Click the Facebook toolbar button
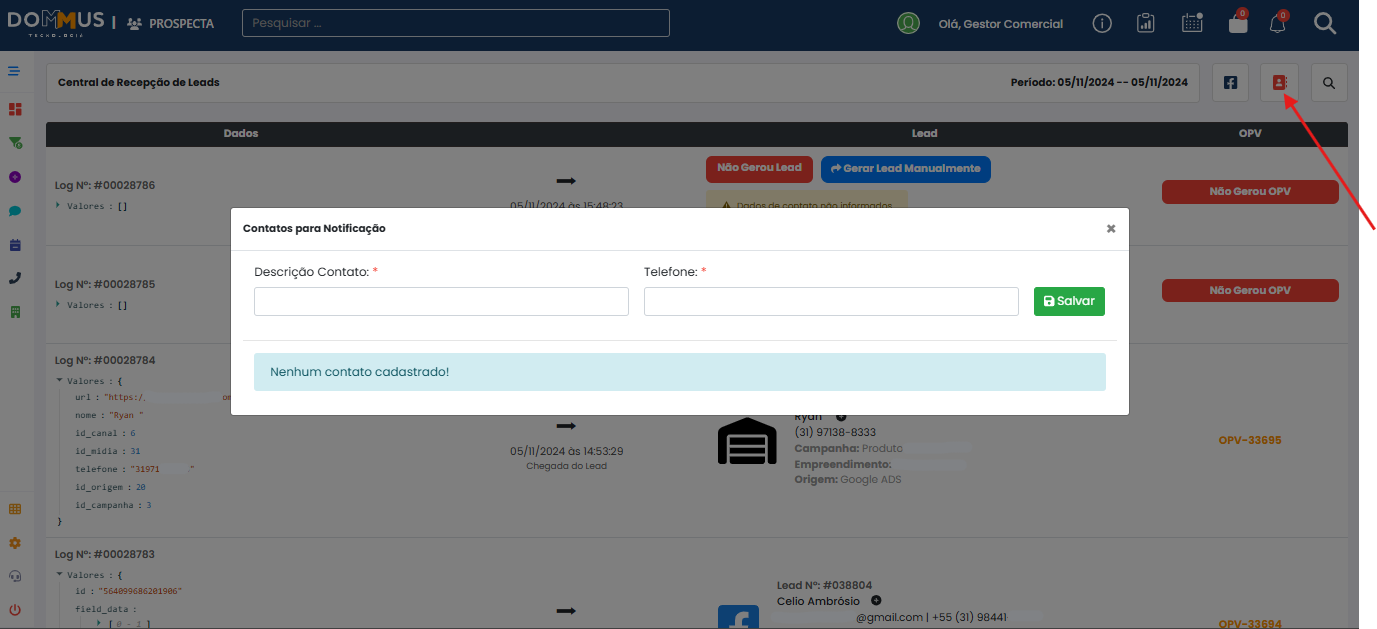The width and height of the screenshot is (1377, 629). [x=1230, y=83]
